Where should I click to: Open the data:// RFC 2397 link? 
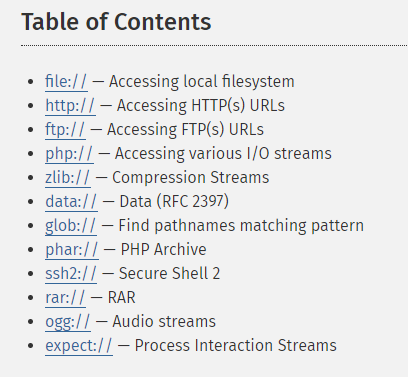(x=71, y=202)
